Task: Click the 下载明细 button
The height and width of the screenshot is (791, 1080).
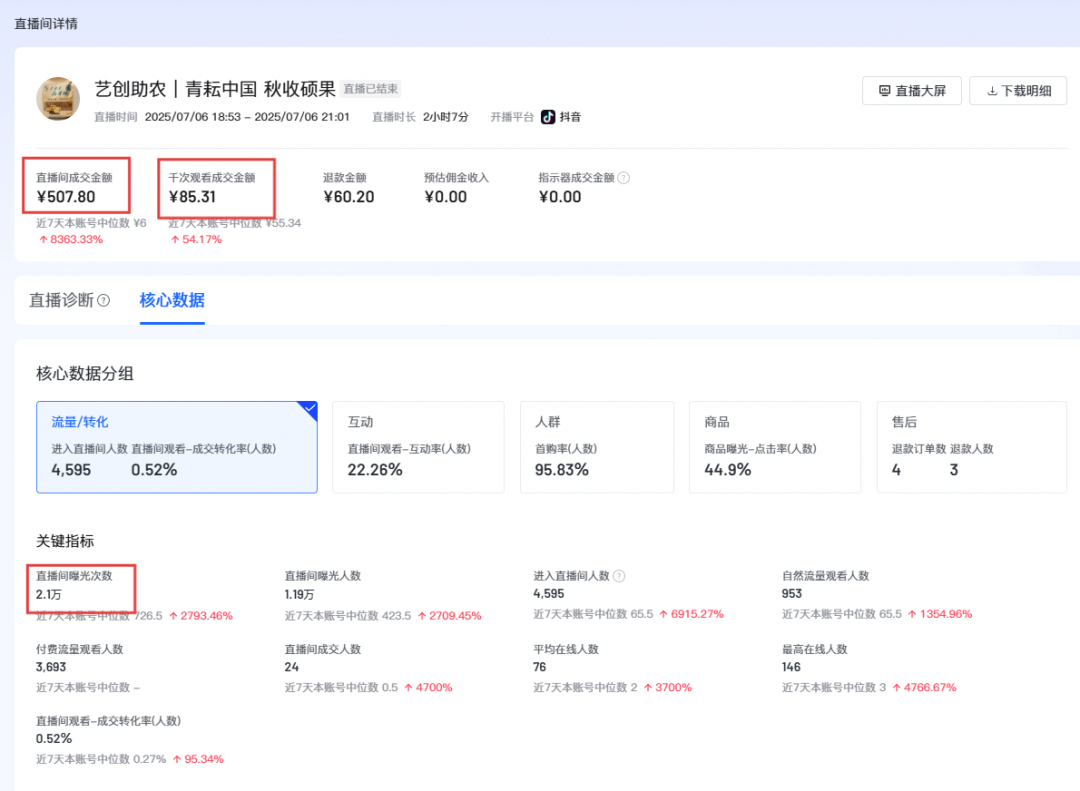Action: (x=1018, y=91)
